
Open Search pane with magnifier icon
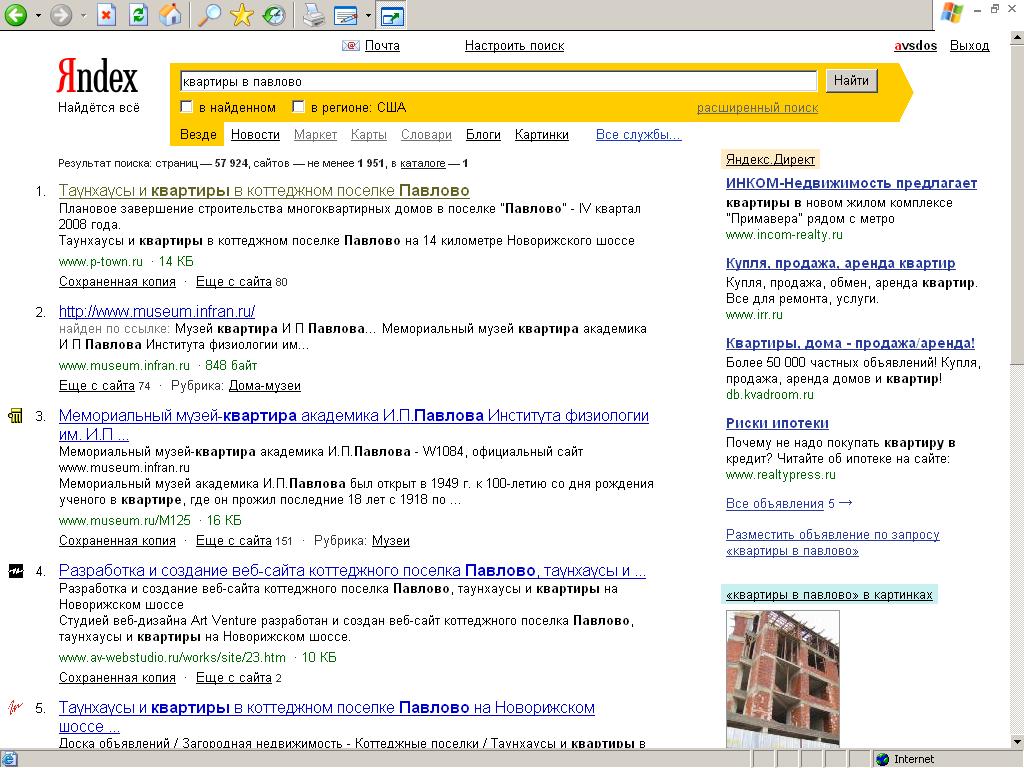pyautogui.click(x=209, y=14)
